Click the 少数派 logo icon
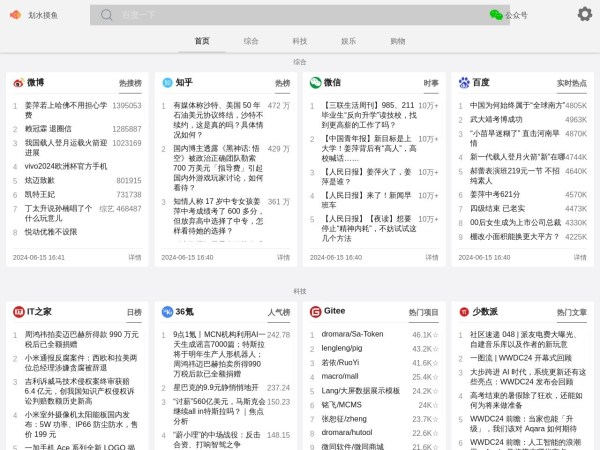The image size is (600, 450). (x=464, y=312)
